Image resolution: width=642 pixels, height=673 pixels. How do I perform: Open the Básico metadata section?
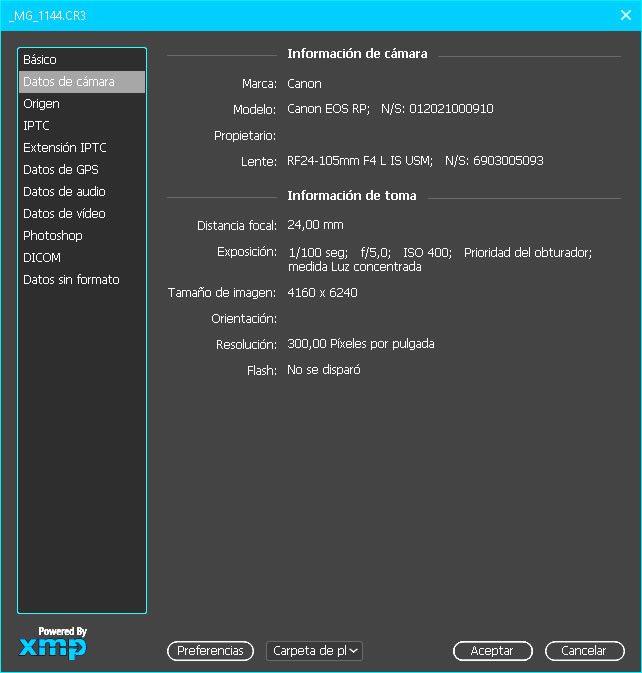click(x=82, y=60)
